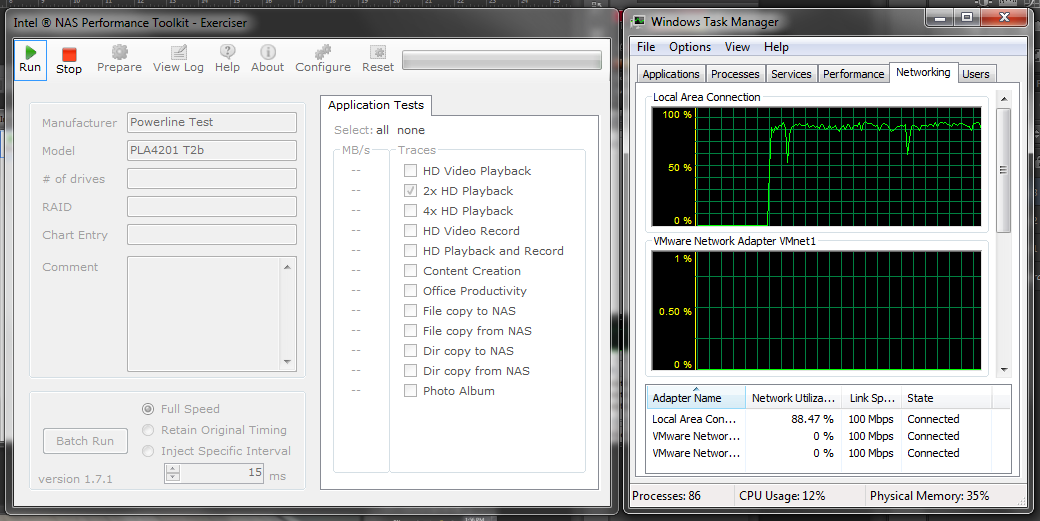
Task: Enable the Photo Album trace
Action: pos(411,390)
